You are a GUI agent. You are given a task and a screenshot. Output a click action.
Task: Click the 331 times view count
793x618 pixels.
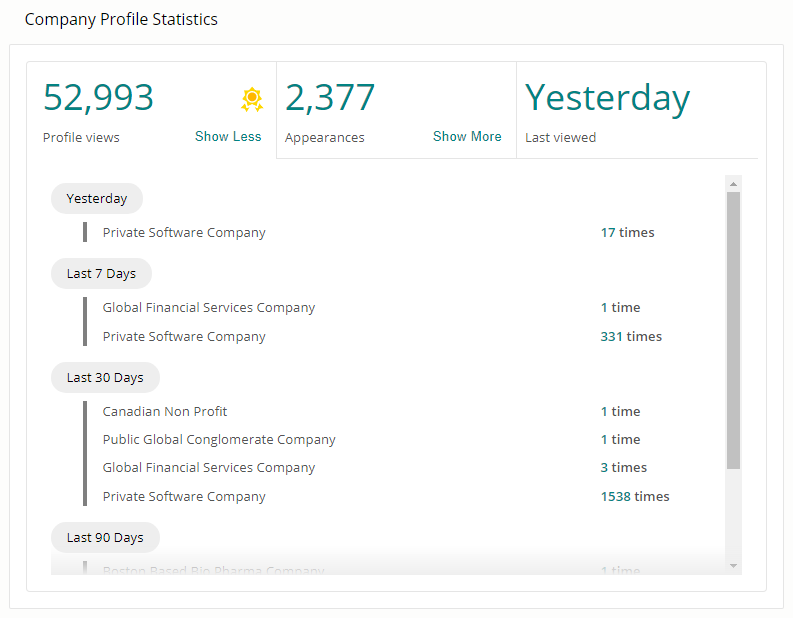coord(630,336)
